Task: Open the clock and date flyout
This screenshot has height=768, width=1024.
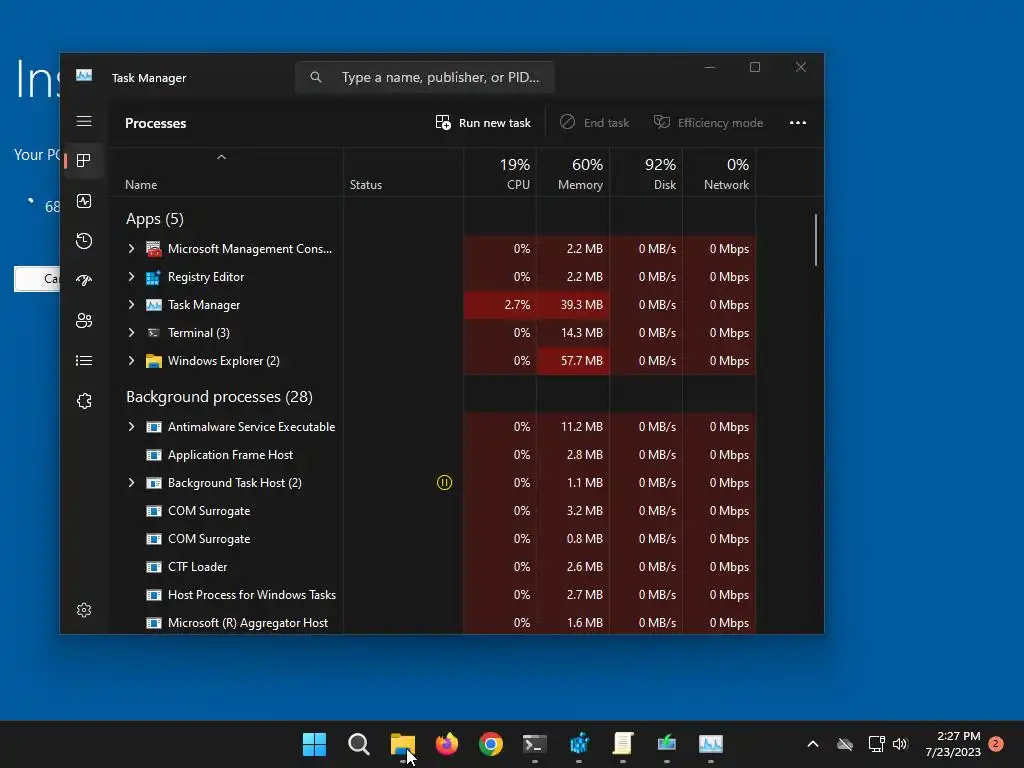Action: [x=953, y=744]
